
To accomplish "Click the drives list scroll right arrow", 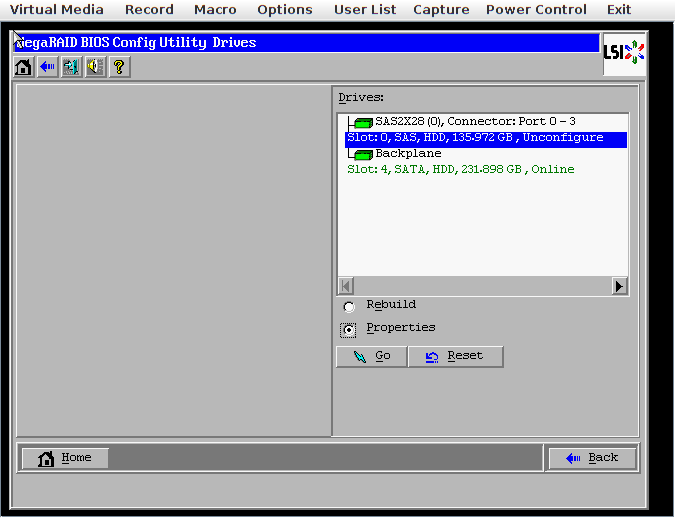I will 619,286.
